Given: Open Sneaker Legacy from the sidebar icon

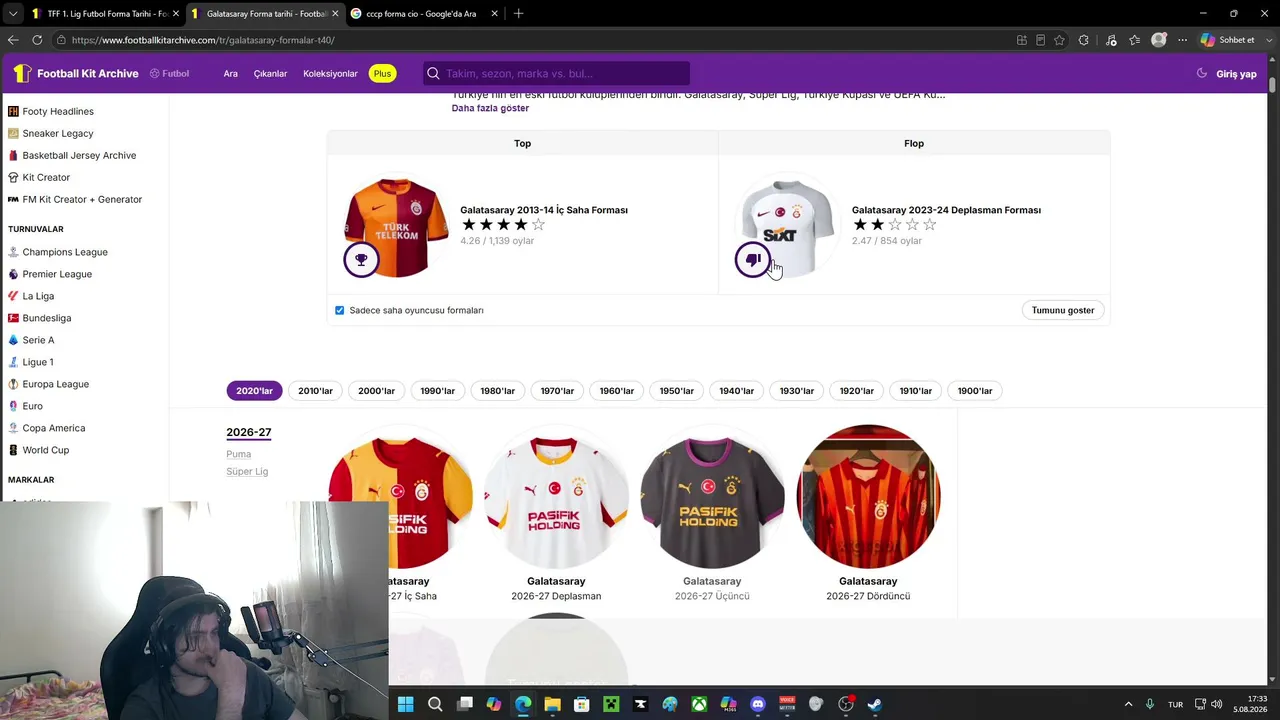Looking at the screenshot, I should (13, 133).
